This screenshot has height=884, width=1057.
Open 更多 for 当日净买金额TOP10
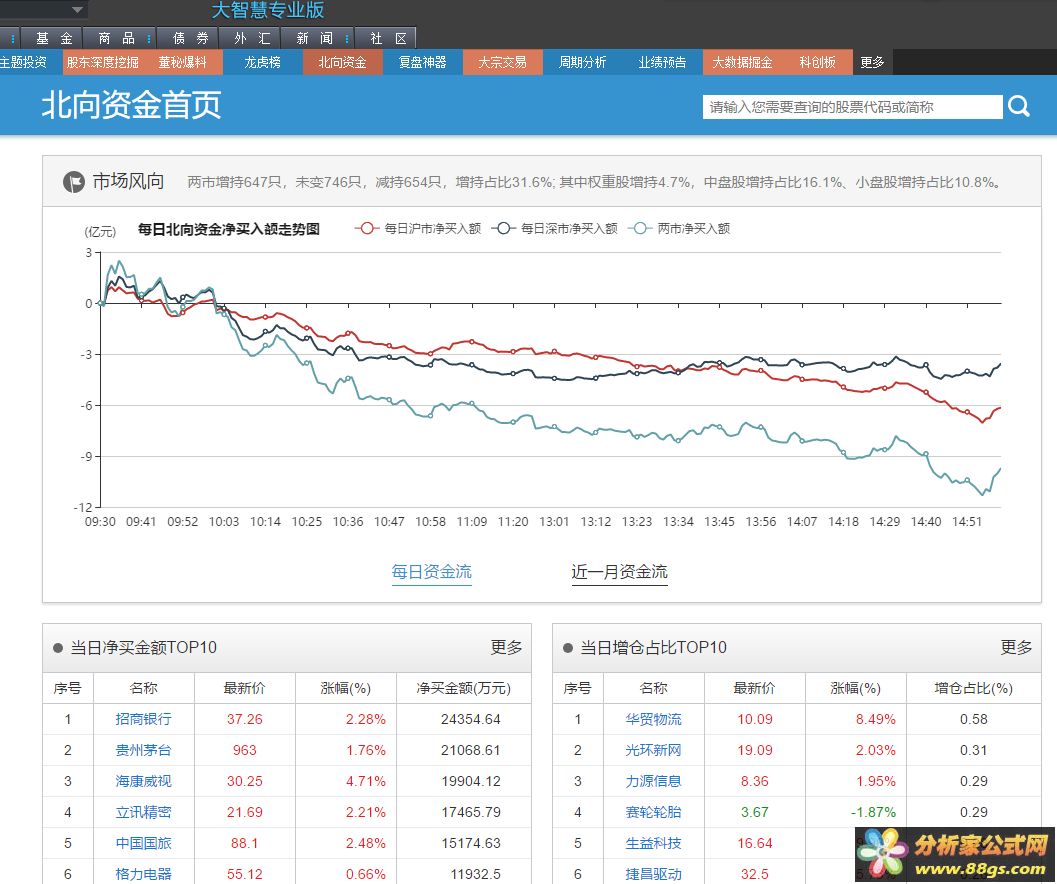point(506,647)
